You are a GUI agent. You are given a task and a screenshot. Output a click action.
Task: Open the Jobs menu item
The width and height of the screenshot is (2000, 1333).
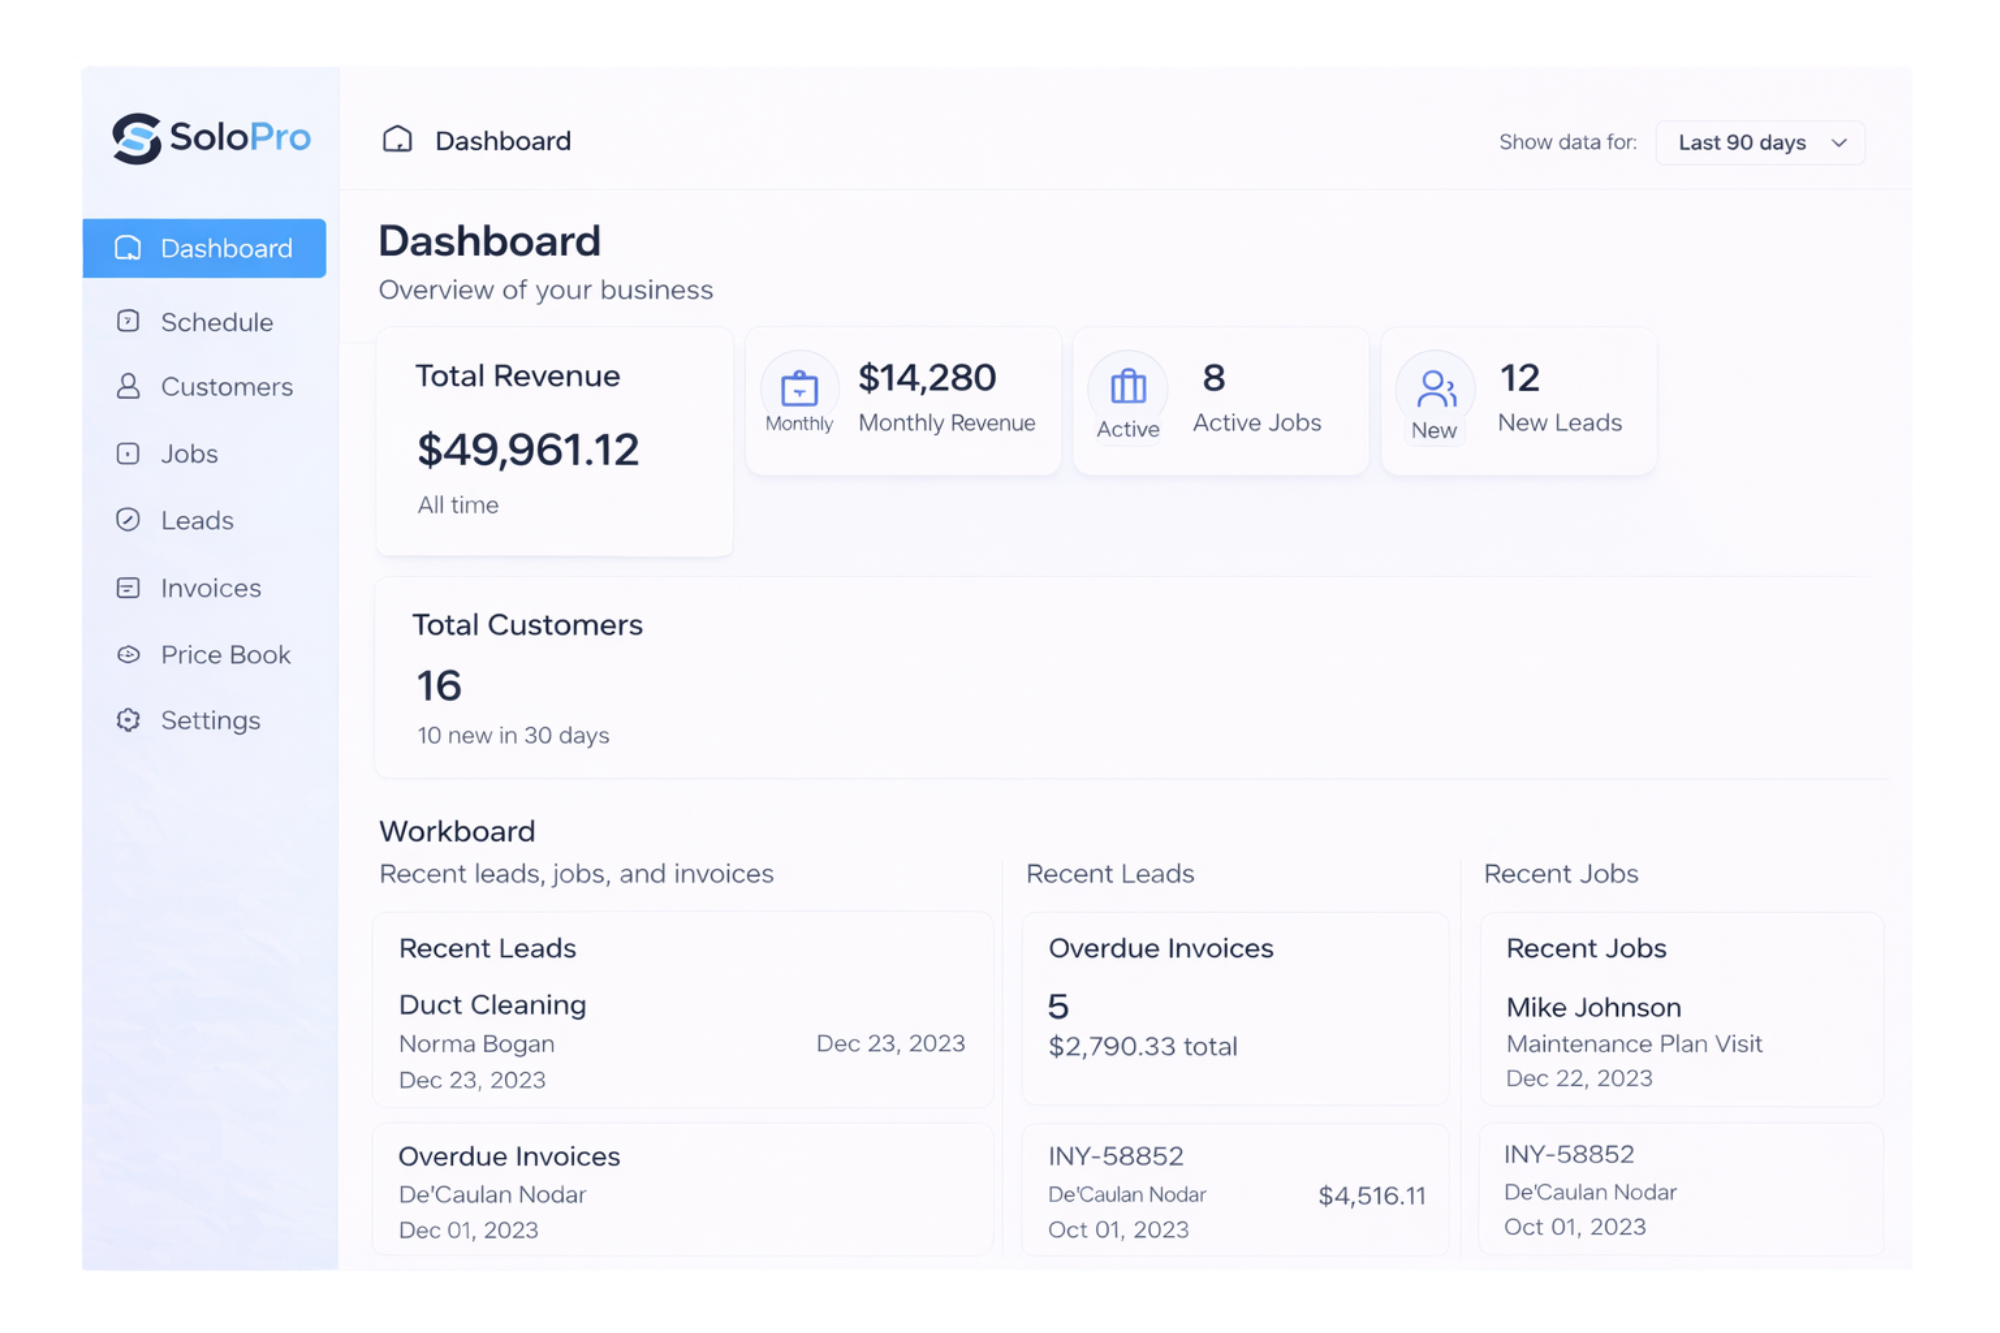[204, 453]
